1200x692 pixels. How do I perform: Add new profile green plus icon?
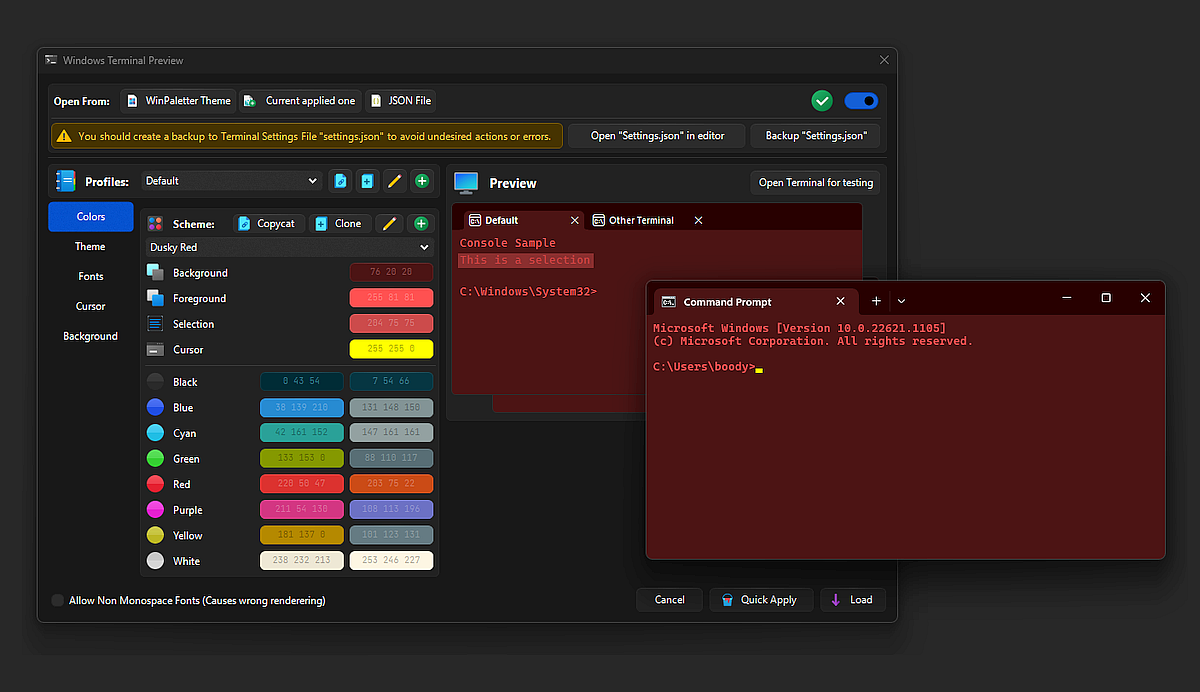[x=422, y=181]
